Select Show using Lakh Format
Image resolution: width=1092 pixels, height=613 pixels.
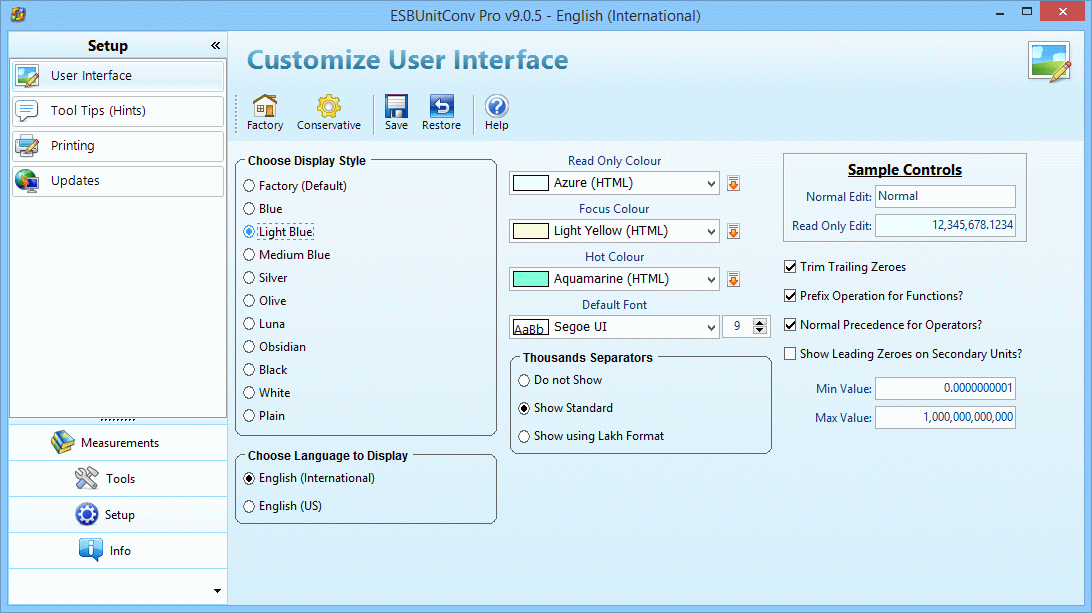[x=591, y=436]
